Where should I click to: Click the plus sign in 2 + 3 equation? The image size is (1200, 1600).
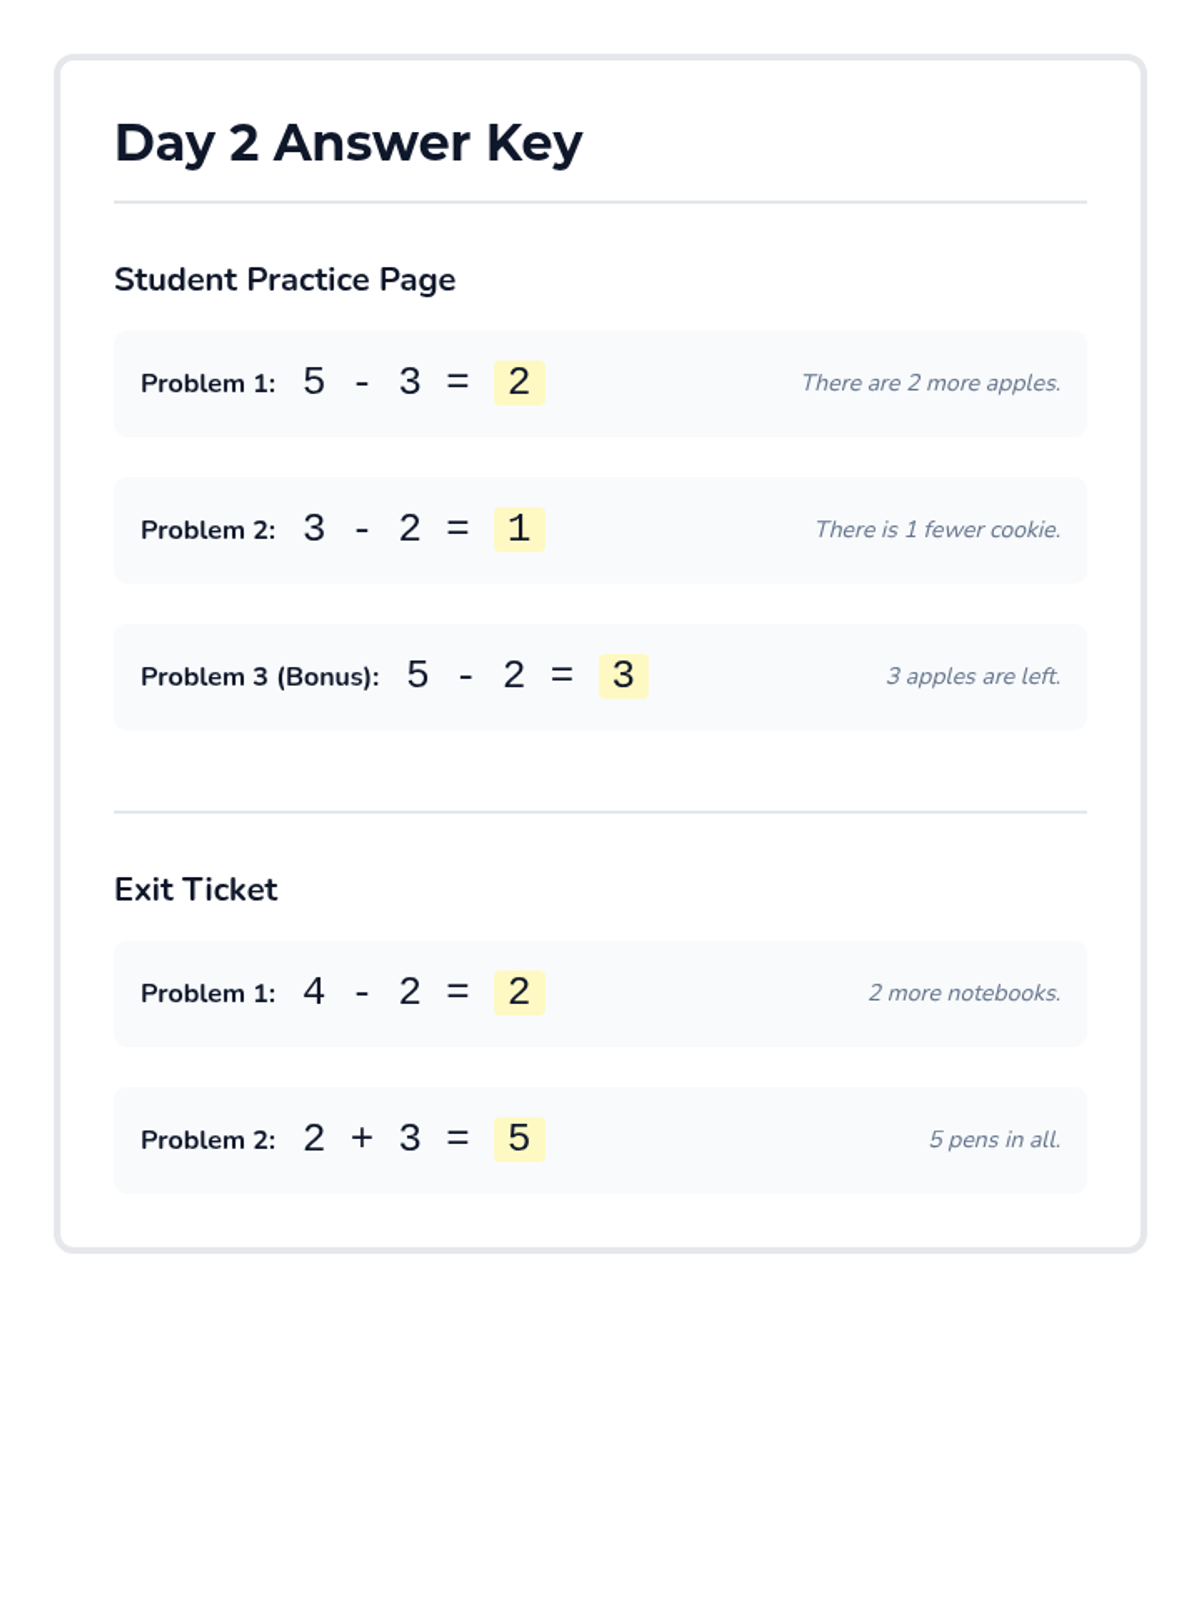click(x=362, y=1138)
